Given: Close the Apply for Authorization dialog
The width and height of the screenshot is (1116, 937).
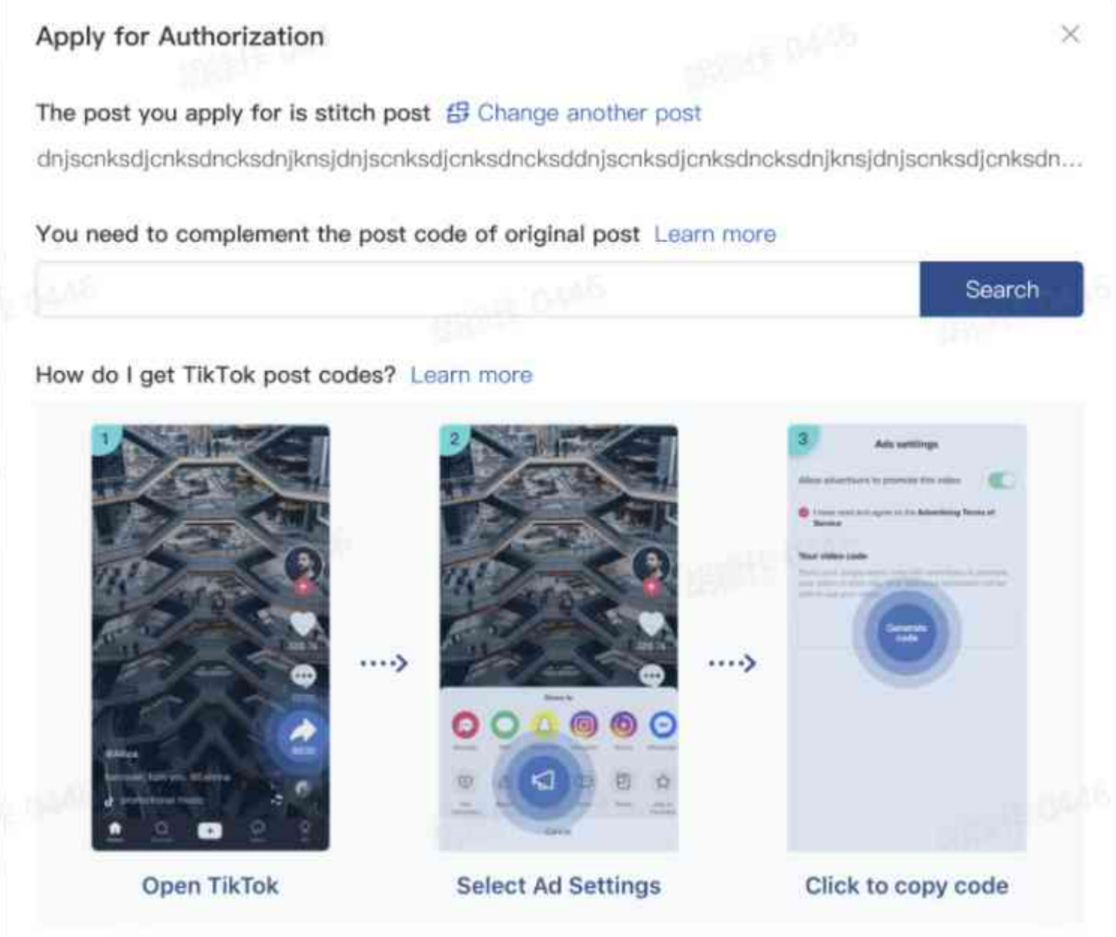Looking at the screenshot, I should tap(1070, 34).
